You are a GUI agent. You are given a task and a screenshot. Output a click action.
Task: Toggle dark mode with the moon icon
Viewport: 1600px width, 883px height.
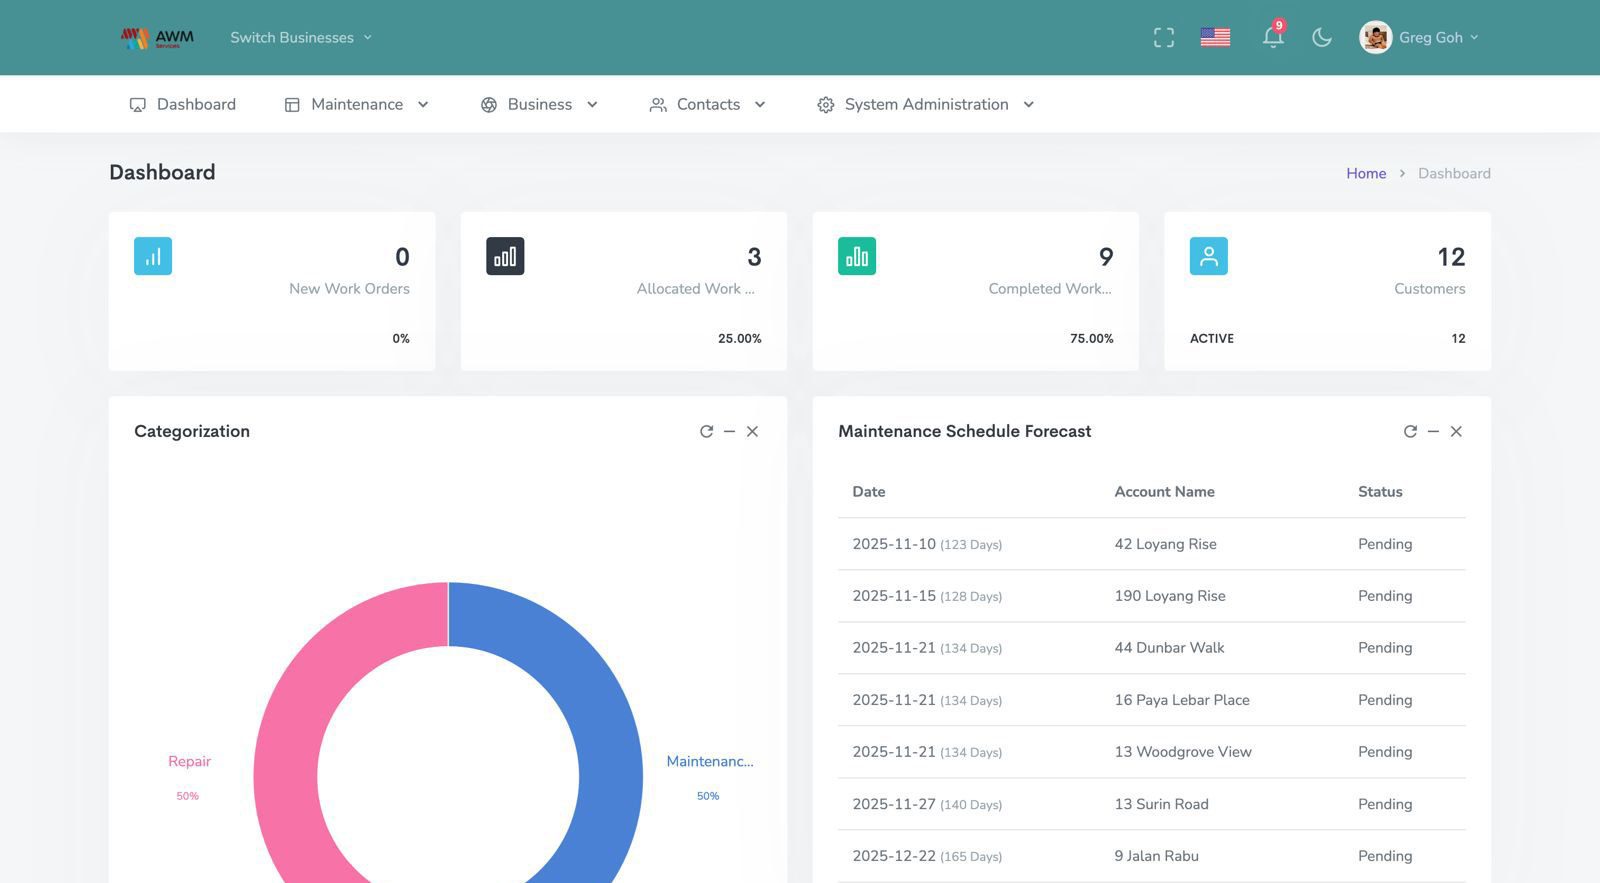tap(1321, 38)
